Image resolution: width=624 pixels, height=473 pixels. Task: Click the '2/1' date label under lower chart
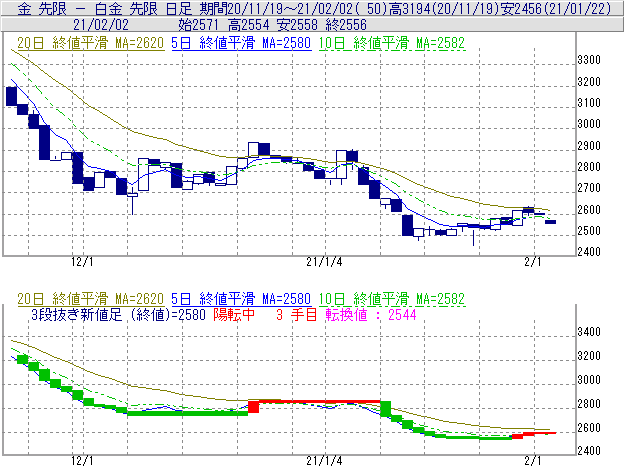coord(533,461)
